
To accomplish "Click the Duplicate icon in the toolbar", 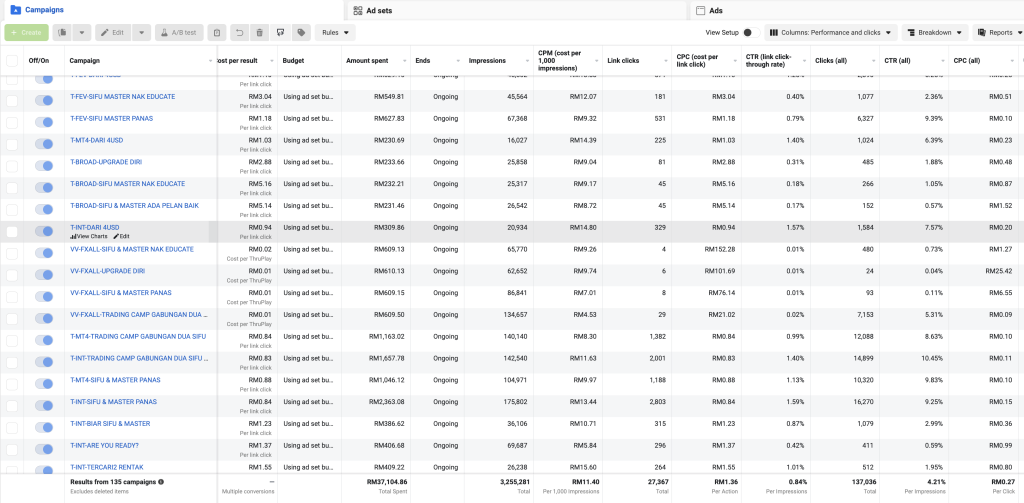I will click(63, 33).
